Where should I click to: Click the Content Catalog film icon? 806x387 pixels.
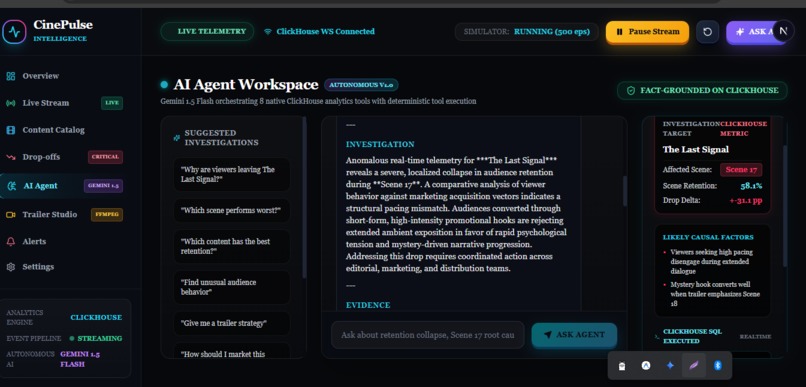(10, 130)
